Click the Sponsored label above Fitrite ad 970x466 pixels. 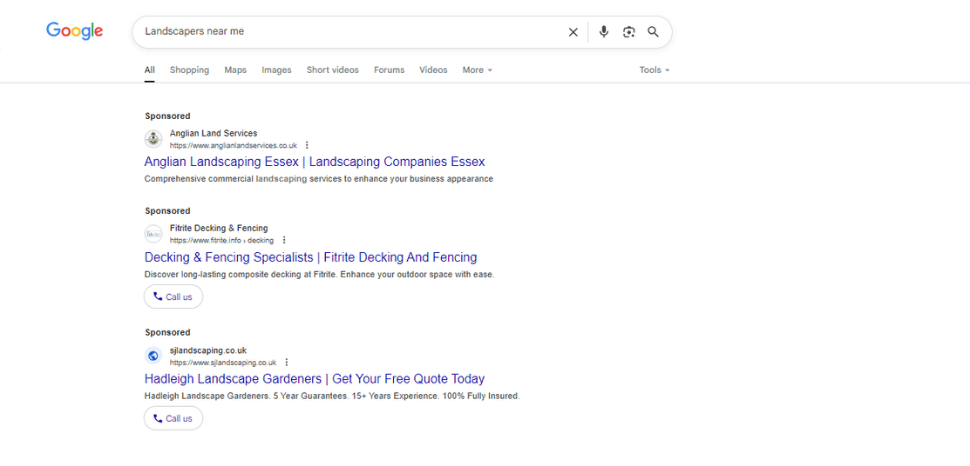click(168, 211)
